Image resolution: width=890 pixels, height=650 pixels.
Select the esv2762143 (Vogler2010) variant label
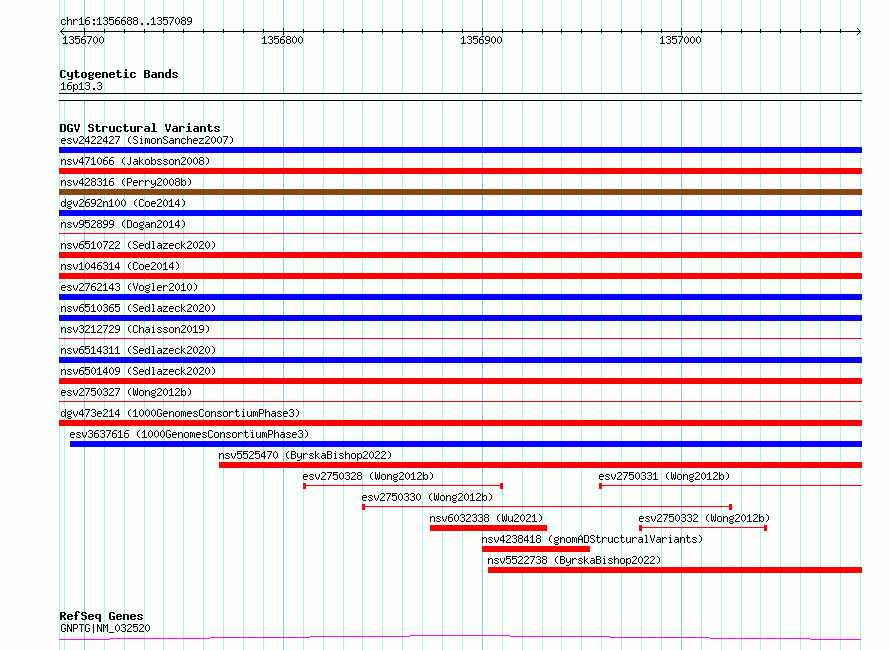(x=129, y=287)
